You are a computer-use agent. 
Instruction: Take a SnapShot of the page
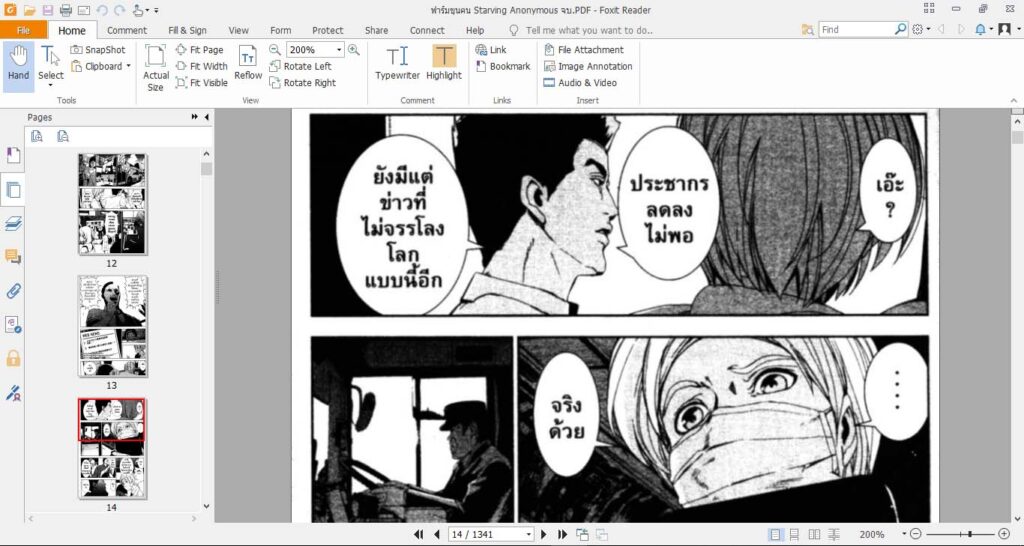[x=98, y=50]
